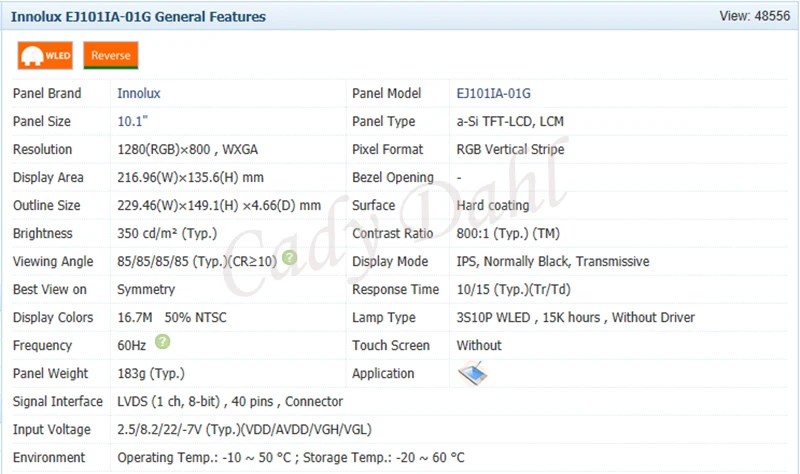The height and width of the screenshot is (474, 800).
Task: Select the Touch Screen value 'Without'
Action: (479, 345)
